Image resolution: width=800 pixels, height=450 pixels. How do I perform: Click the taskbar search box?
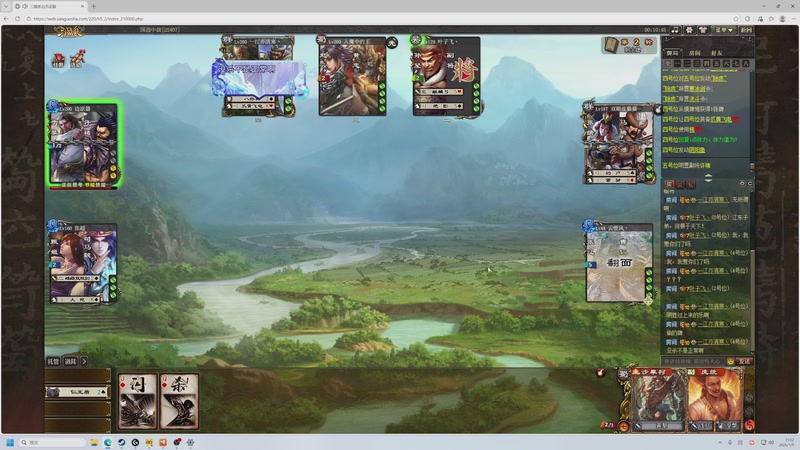pos(52,442)
